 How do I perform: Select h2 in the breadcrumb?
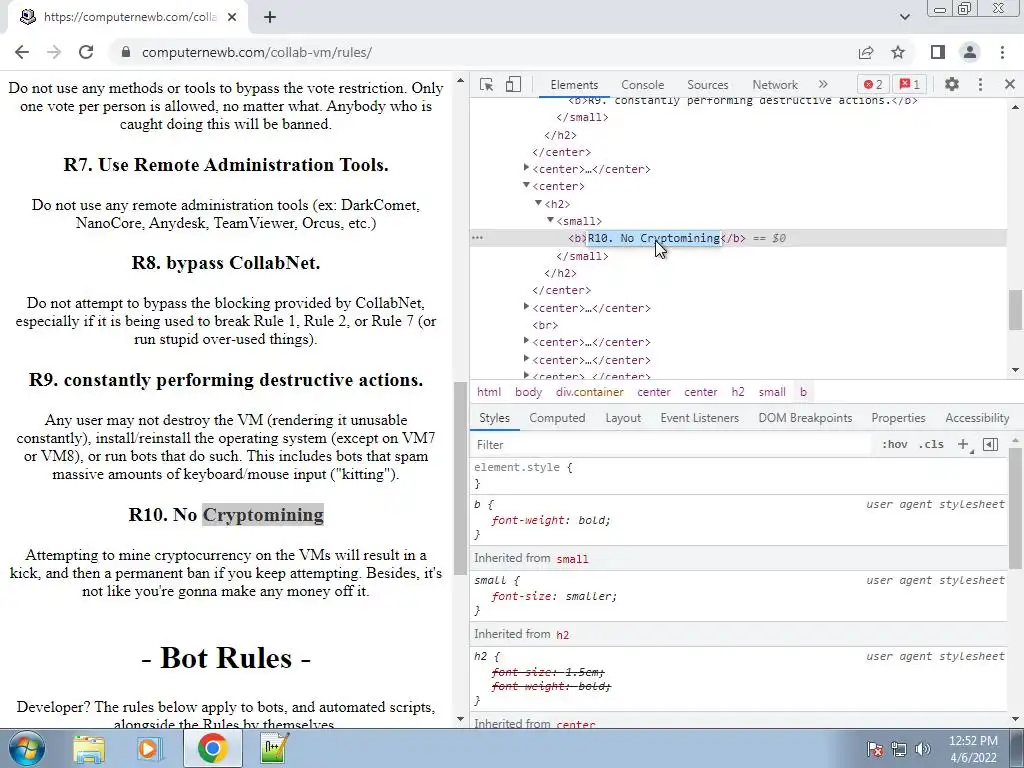point(738,392)
